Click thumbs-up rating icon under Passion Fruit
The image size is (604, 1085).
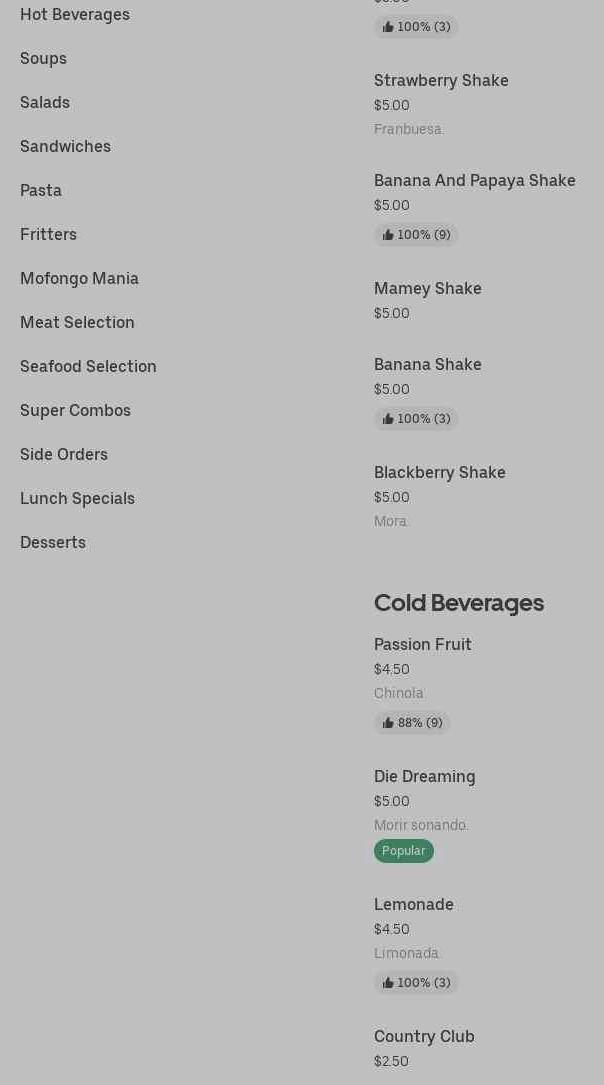click(388, 723)
